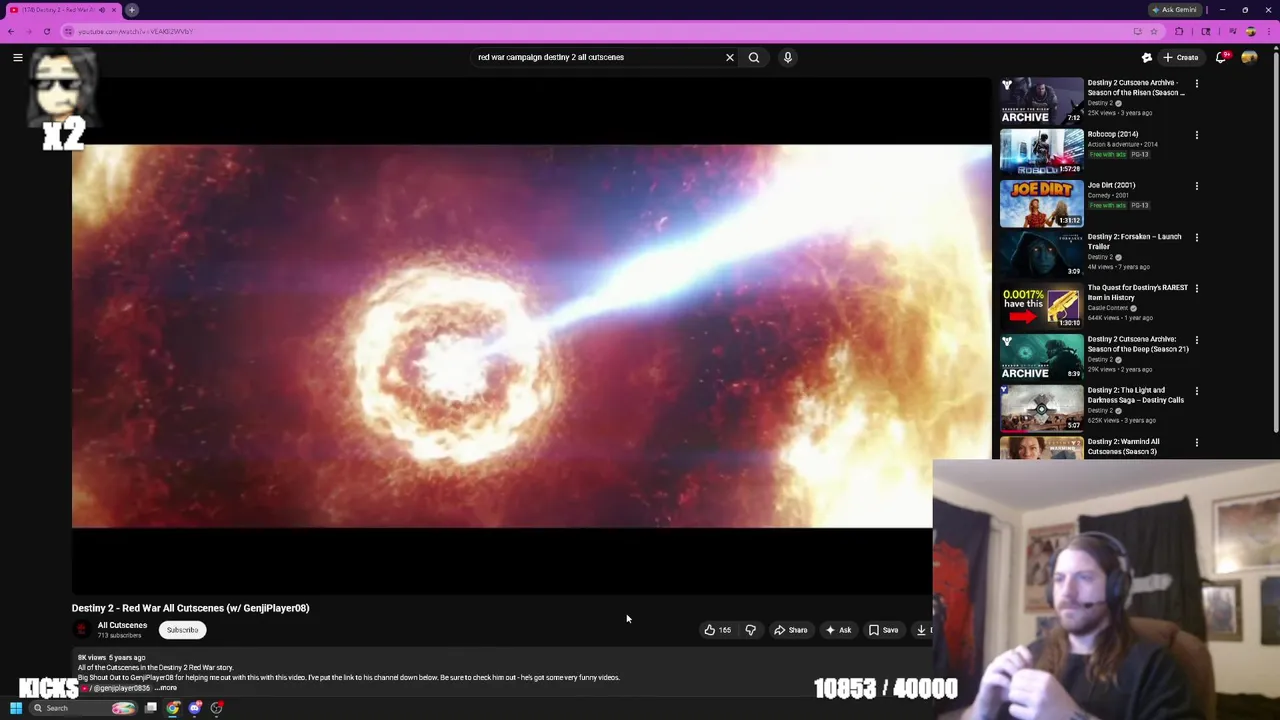Open the Windows Start menu
This screenshot has width=1280, height=720.
pos(16,708)
